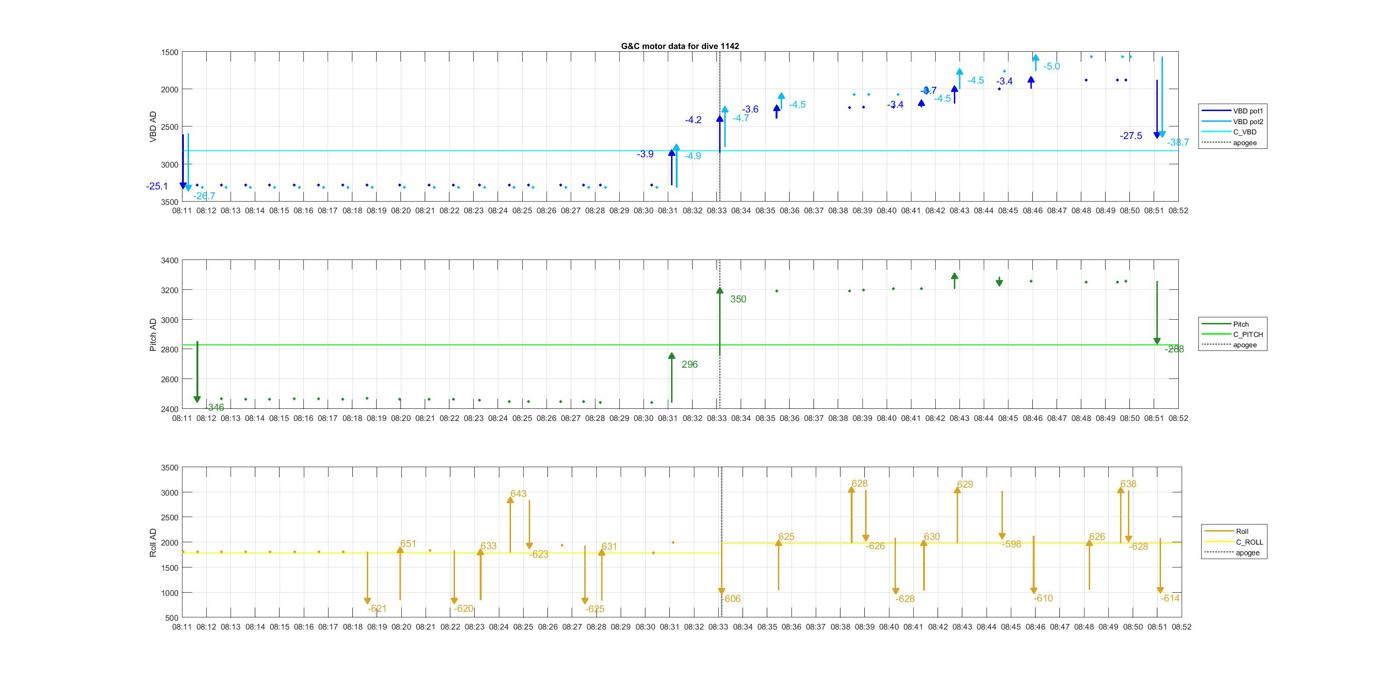Click the '-3.6' VBD data label
Screen dimensions: 1400x693
pyautogui.click(x=750, y=109)
